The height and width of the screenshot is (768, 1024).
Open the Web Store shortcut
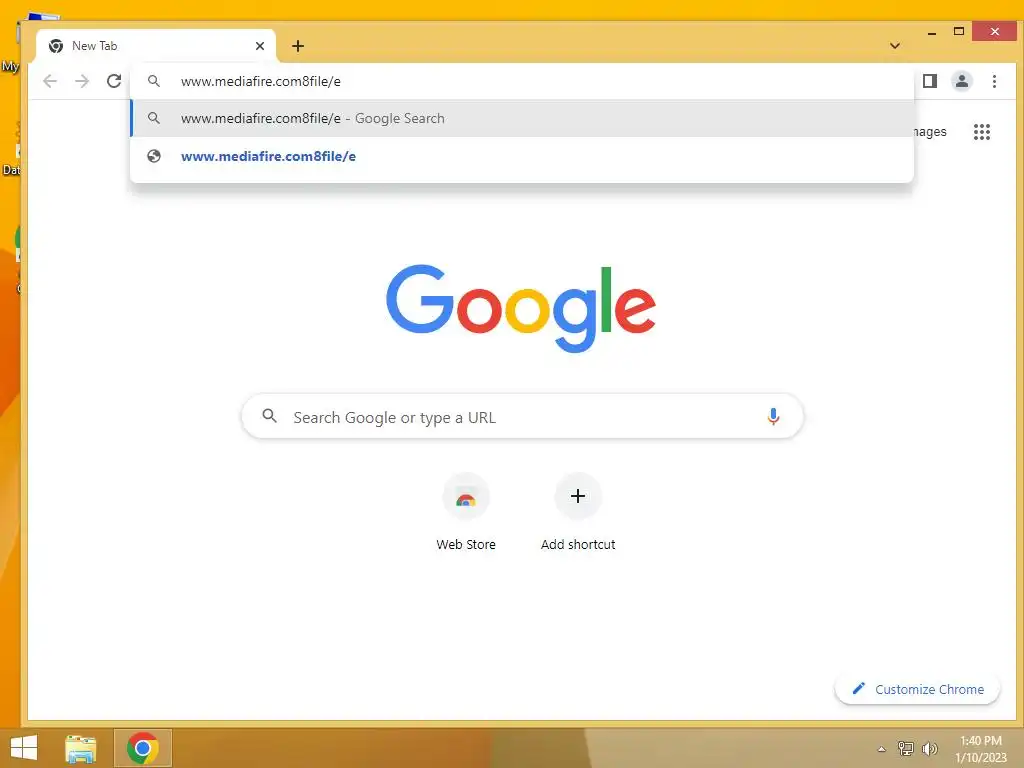(x=466, y=513)
